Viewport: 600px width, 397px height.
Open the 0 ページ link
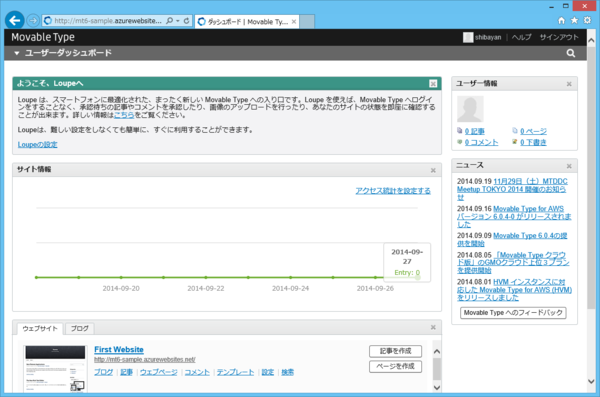point(533,131)
